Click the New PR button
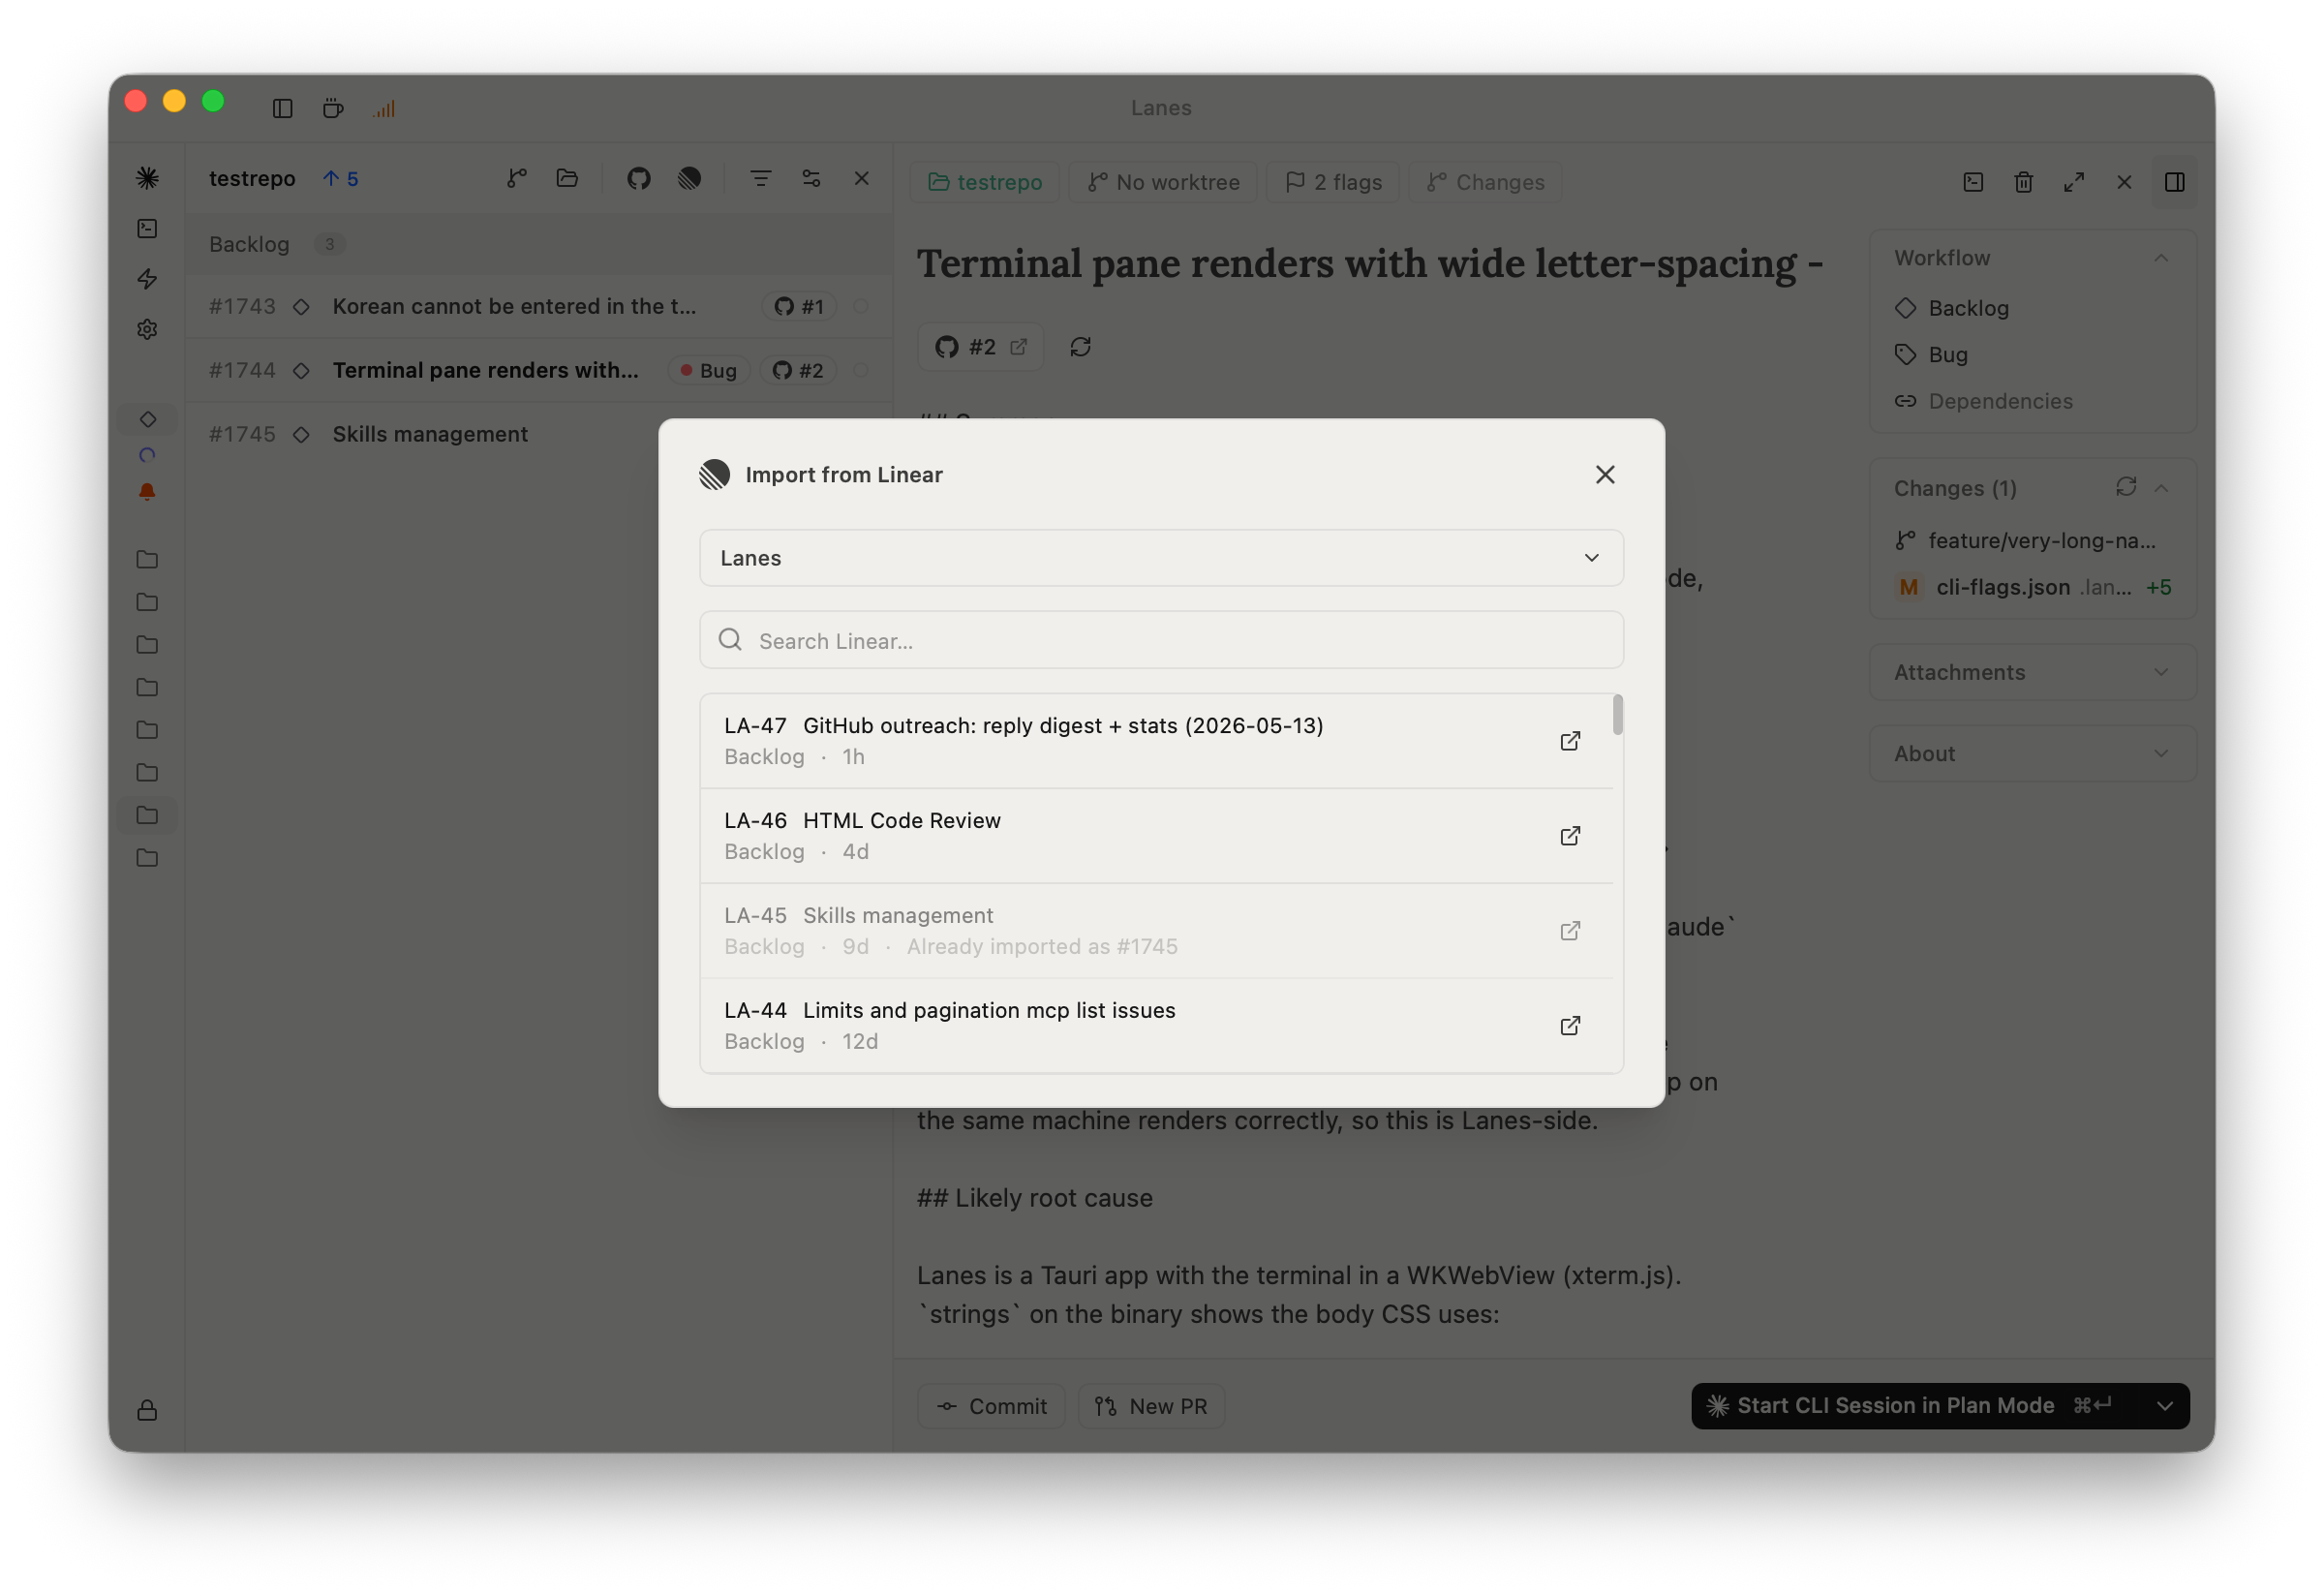The height and width of the screenshot is (1596, 2324). click(1150, 1406)
